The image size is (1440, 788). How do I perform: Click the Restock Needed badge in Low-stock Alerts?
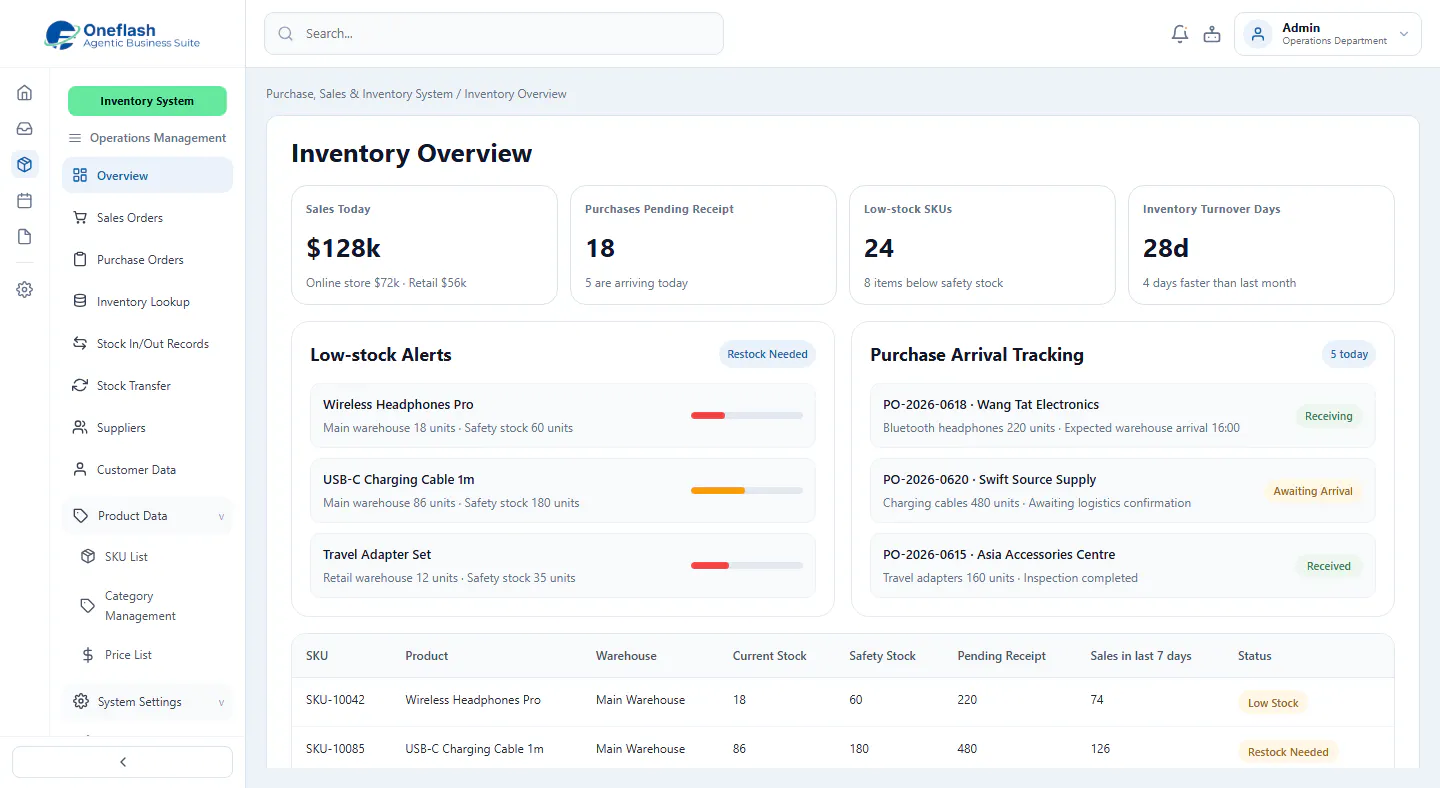pos(767,354)
